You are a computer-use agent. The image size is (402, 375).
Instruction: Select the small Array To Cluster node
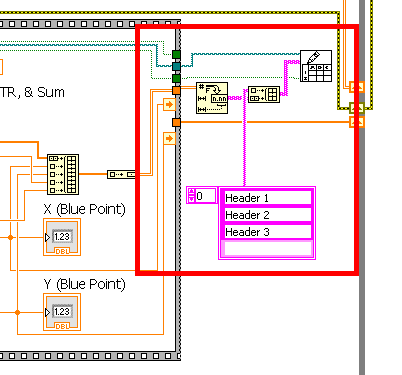click(x=121, y=174)
